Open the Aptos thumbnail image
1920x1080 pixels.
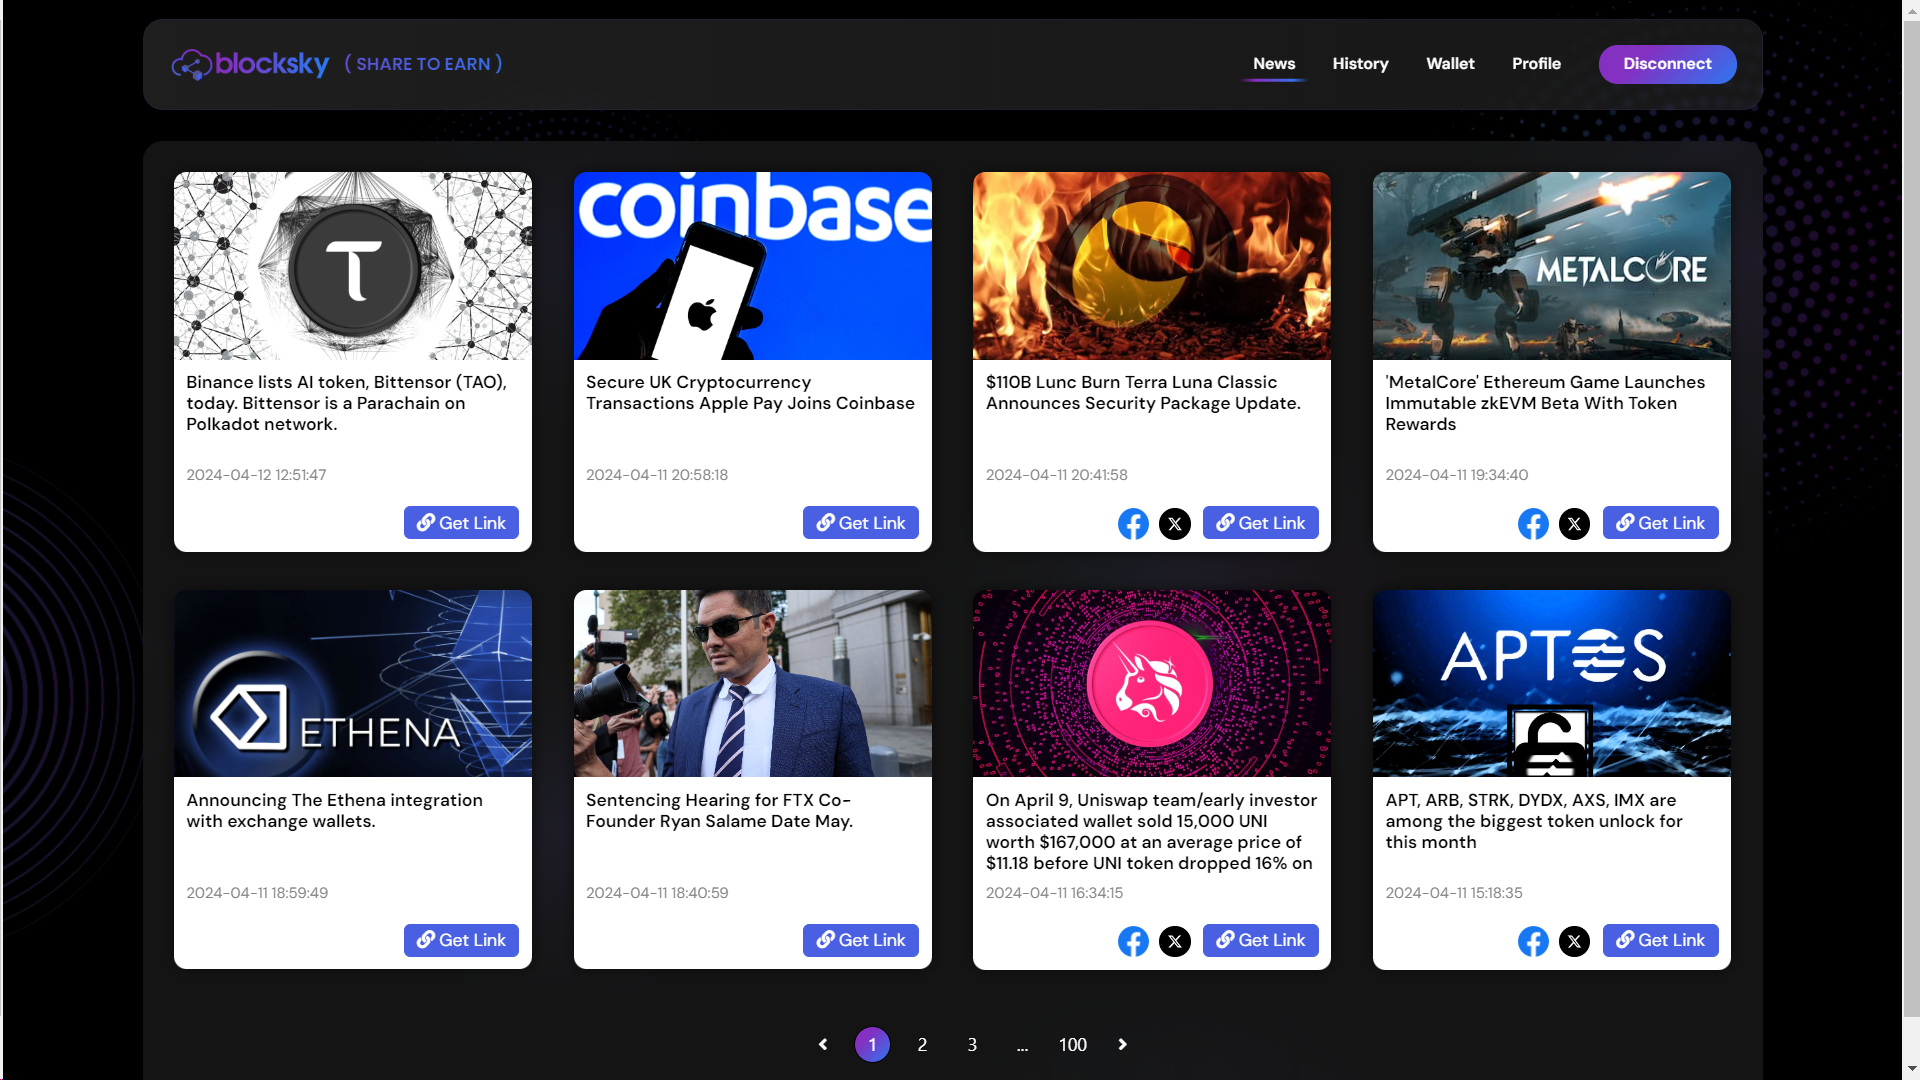(1552, 683)
